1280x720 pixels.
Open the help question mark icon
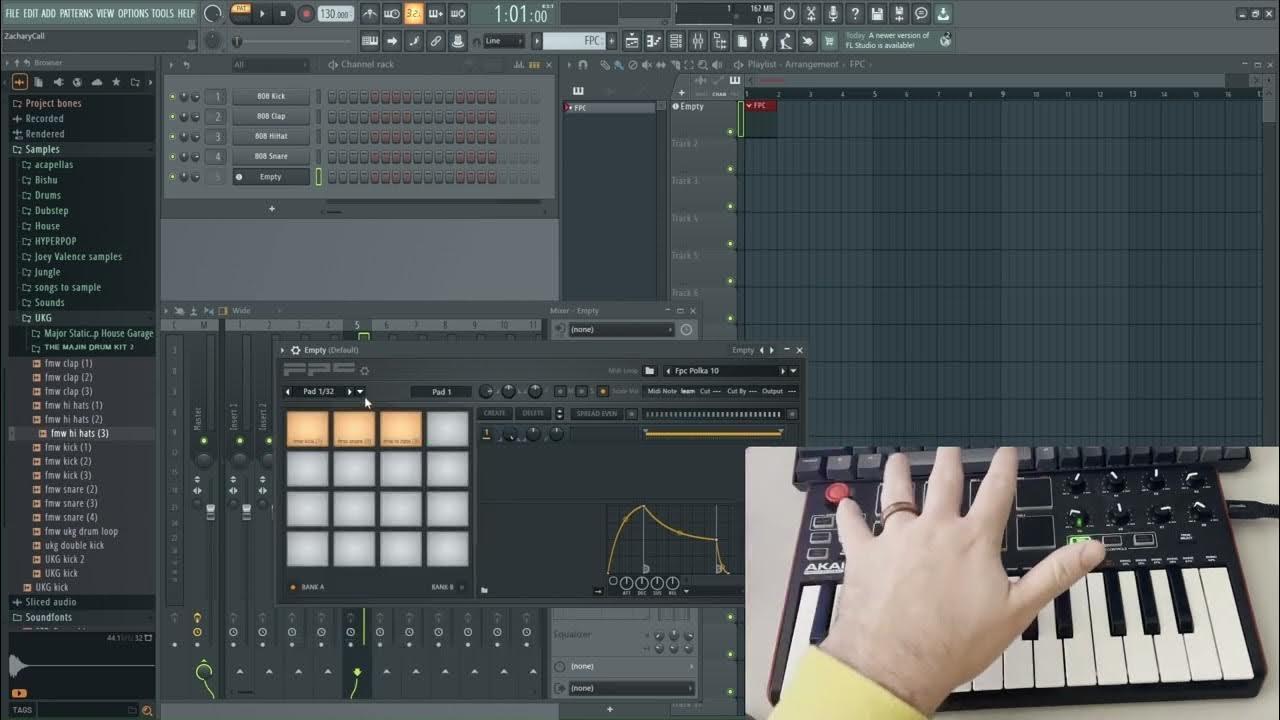855,14
